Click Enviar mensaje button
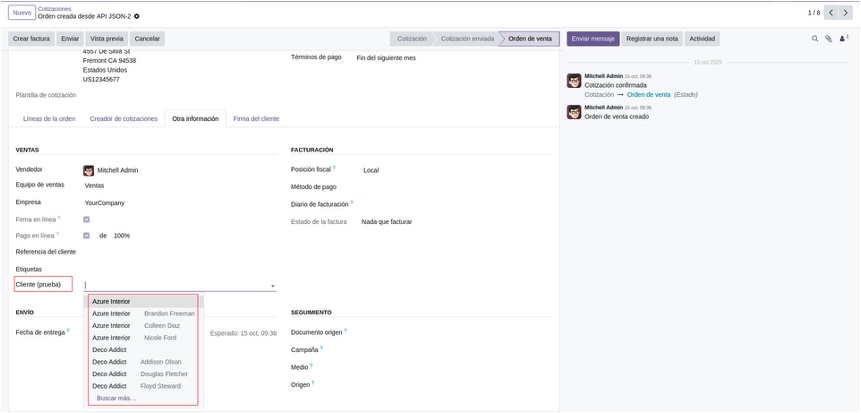861x413 pixels. click(x=594, y=39)
